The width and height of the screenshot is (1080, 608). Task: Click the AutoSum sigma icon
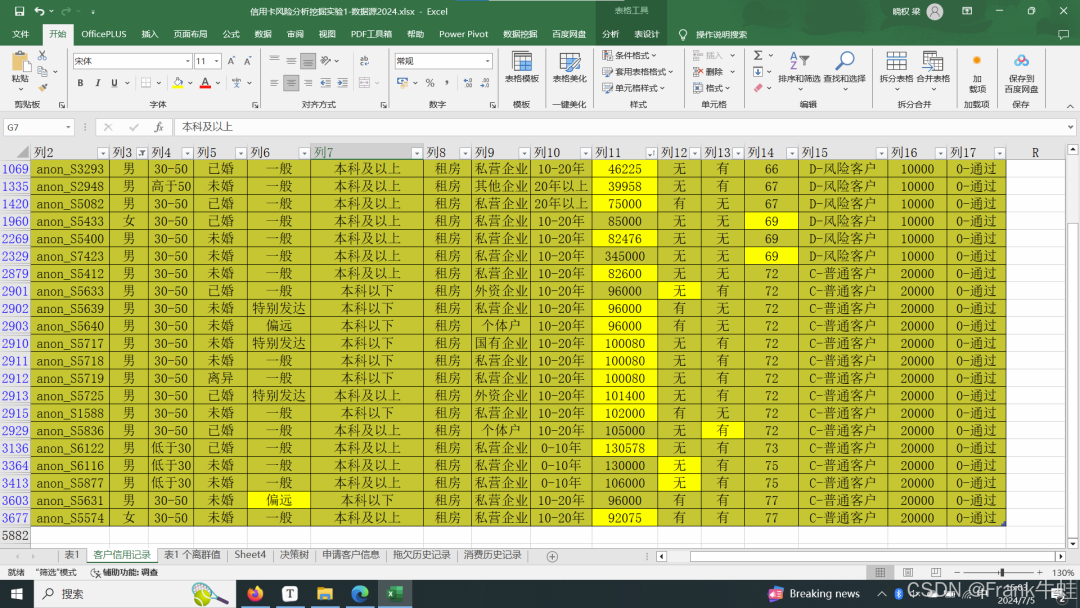[x=758, y=56]
